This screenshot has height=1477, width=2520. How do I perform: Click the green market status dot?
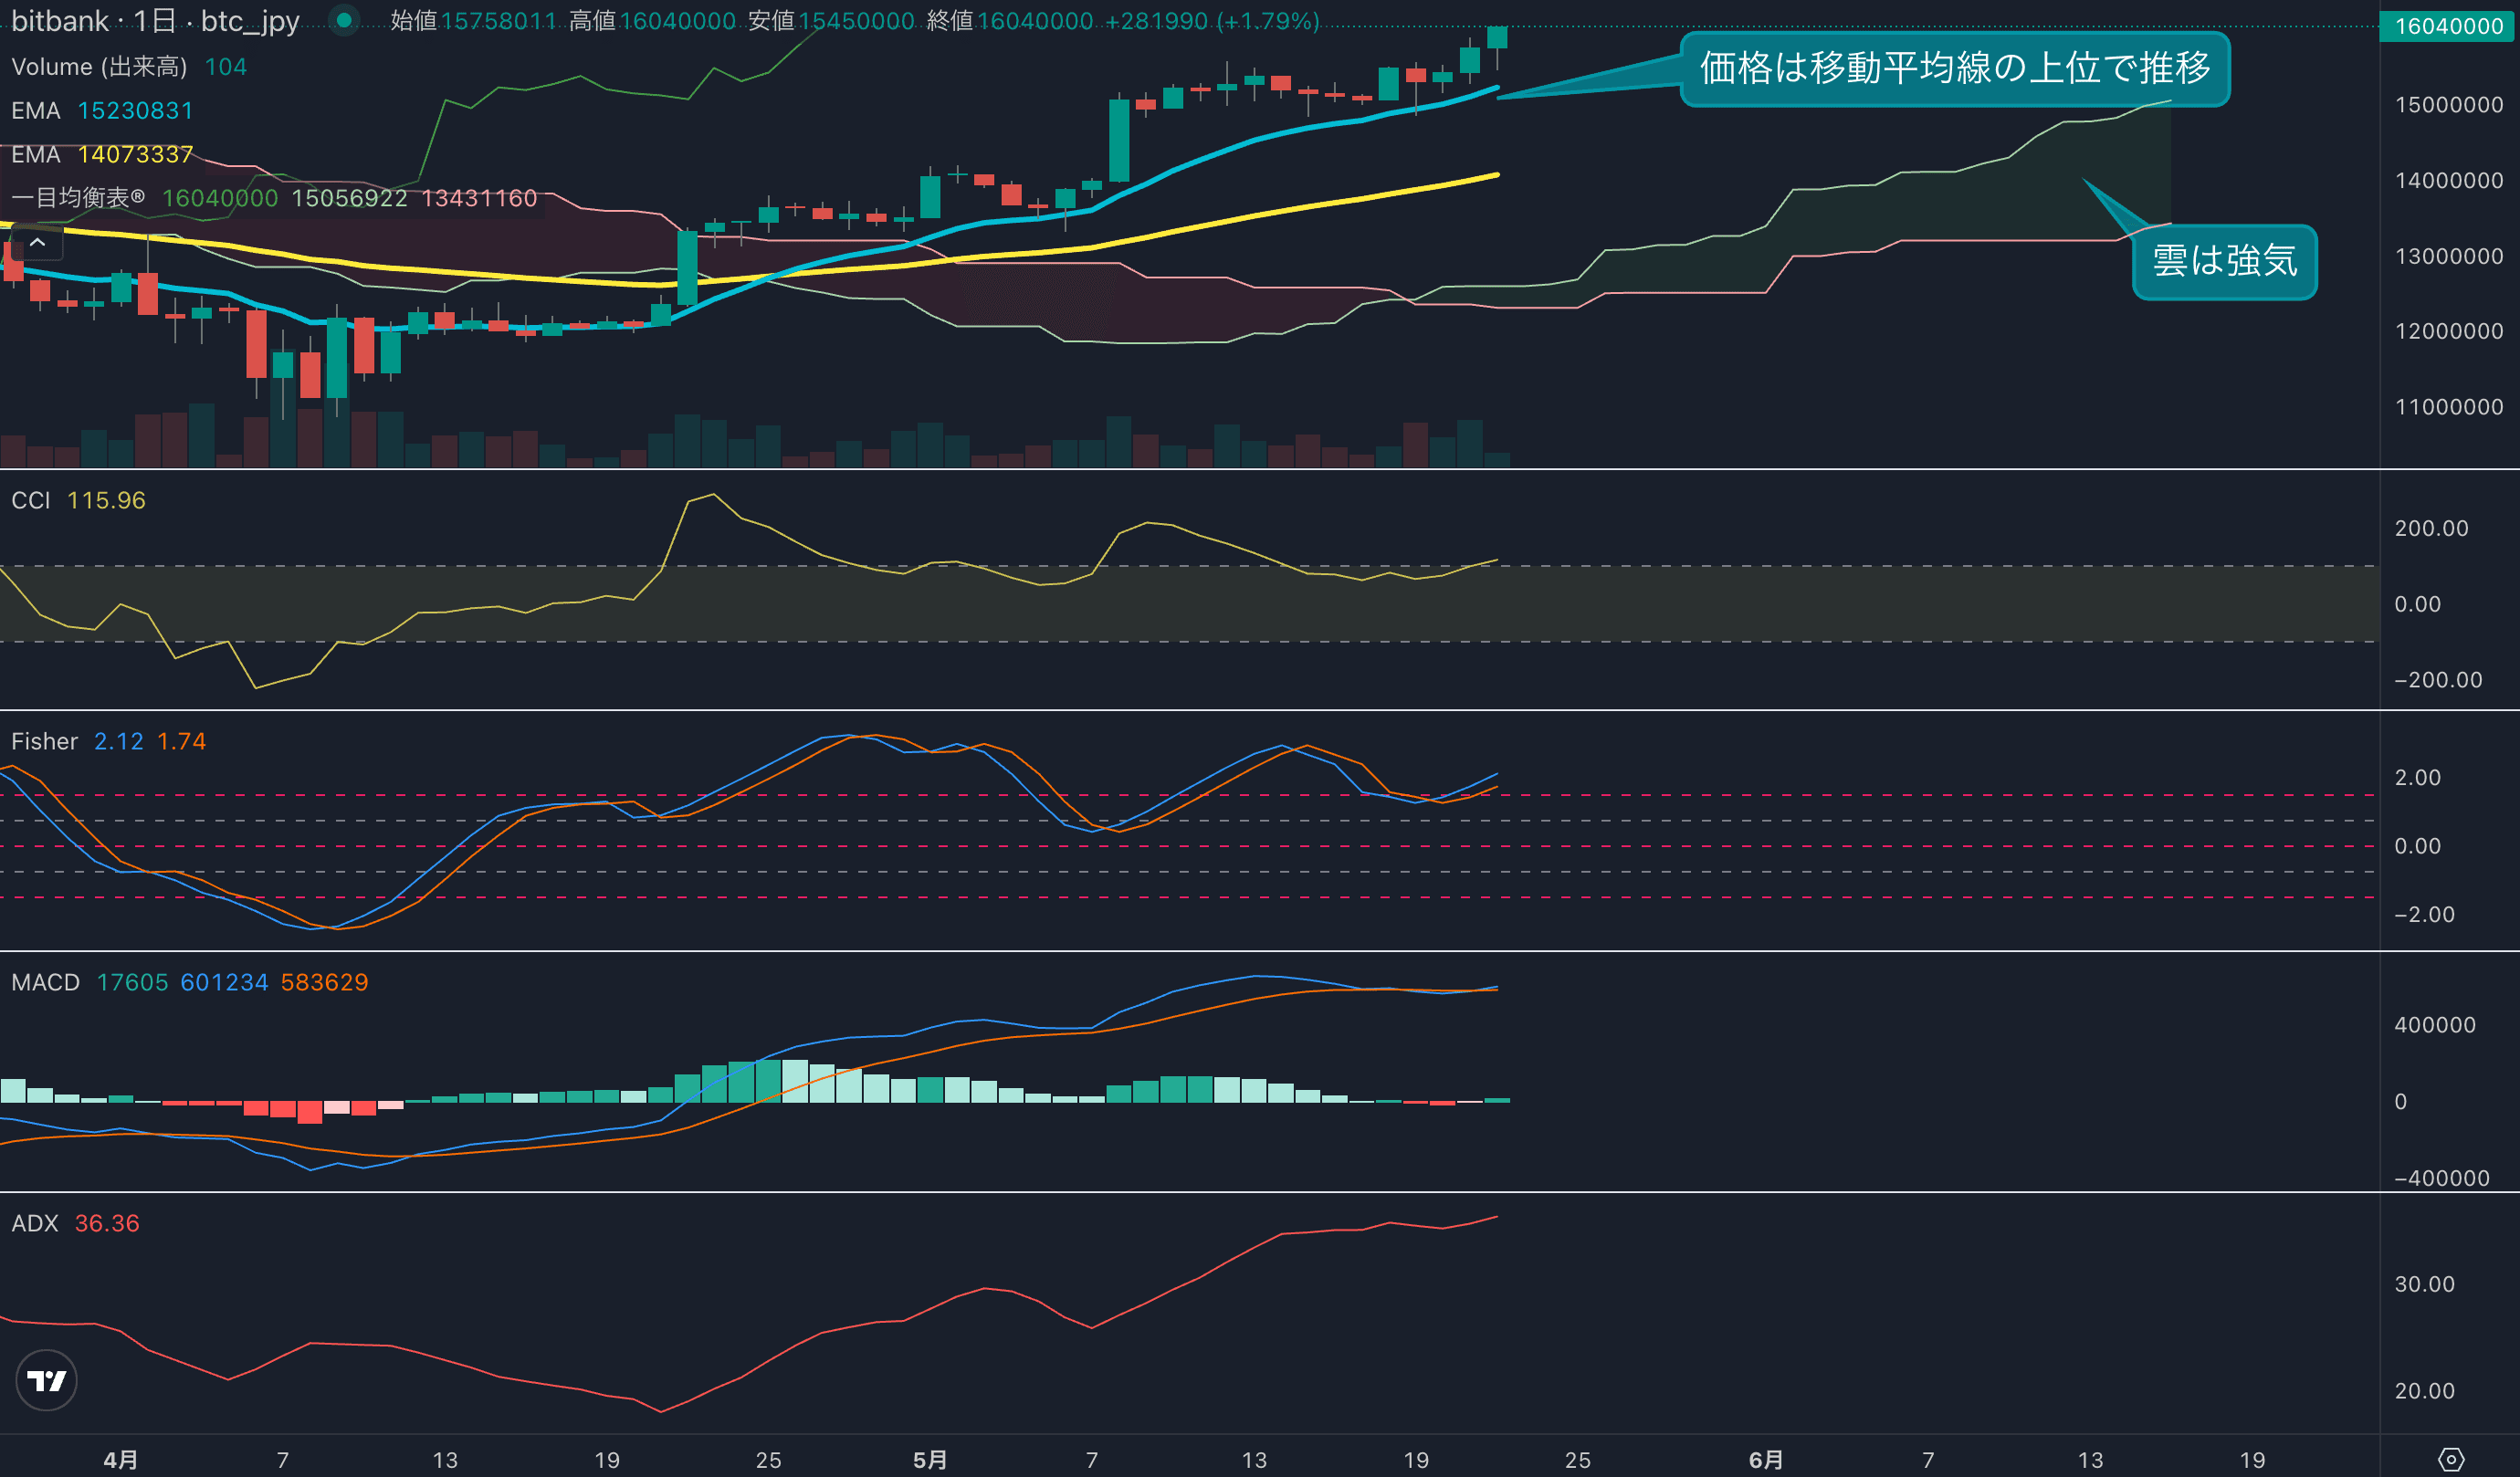(344, 20)
